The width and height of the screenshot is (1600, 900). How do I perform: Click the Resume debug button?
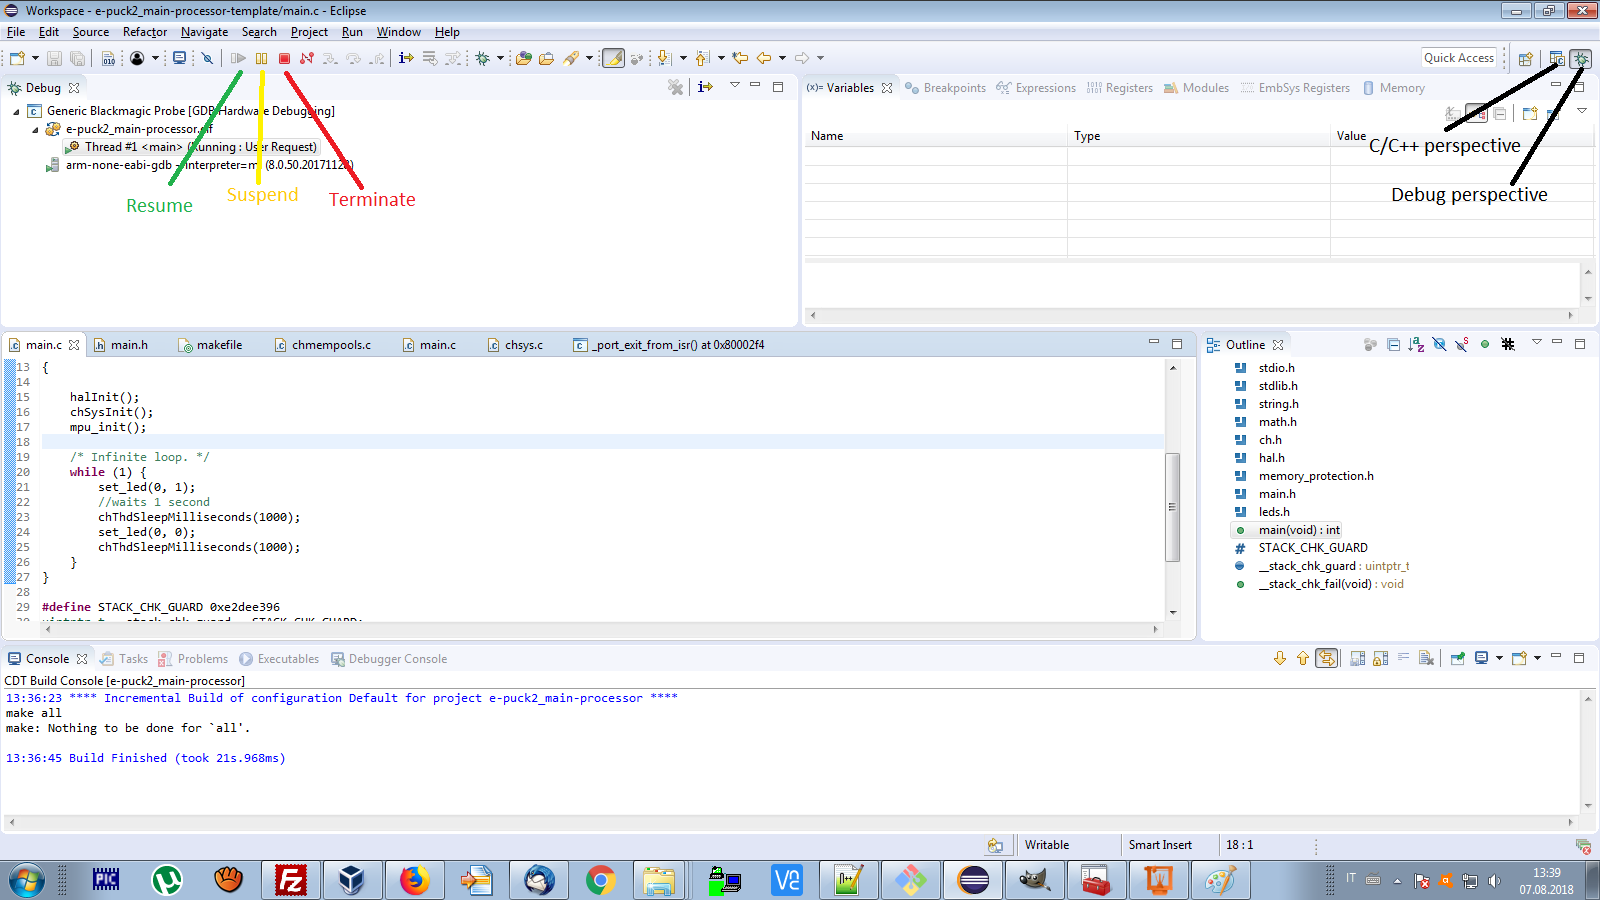pyautogui.click(x=238, y=58)
